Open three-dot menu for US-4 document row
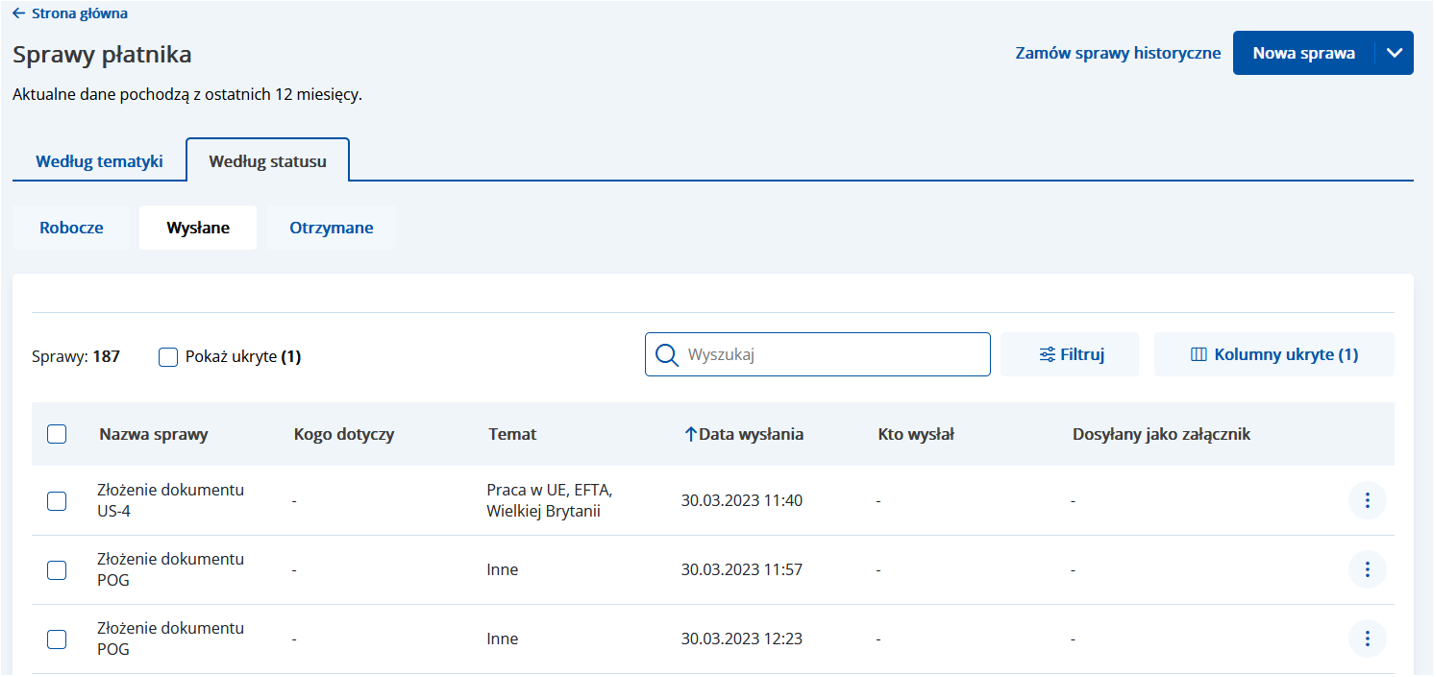This screenshot has width=1436, height=677. pos(1367,500)
